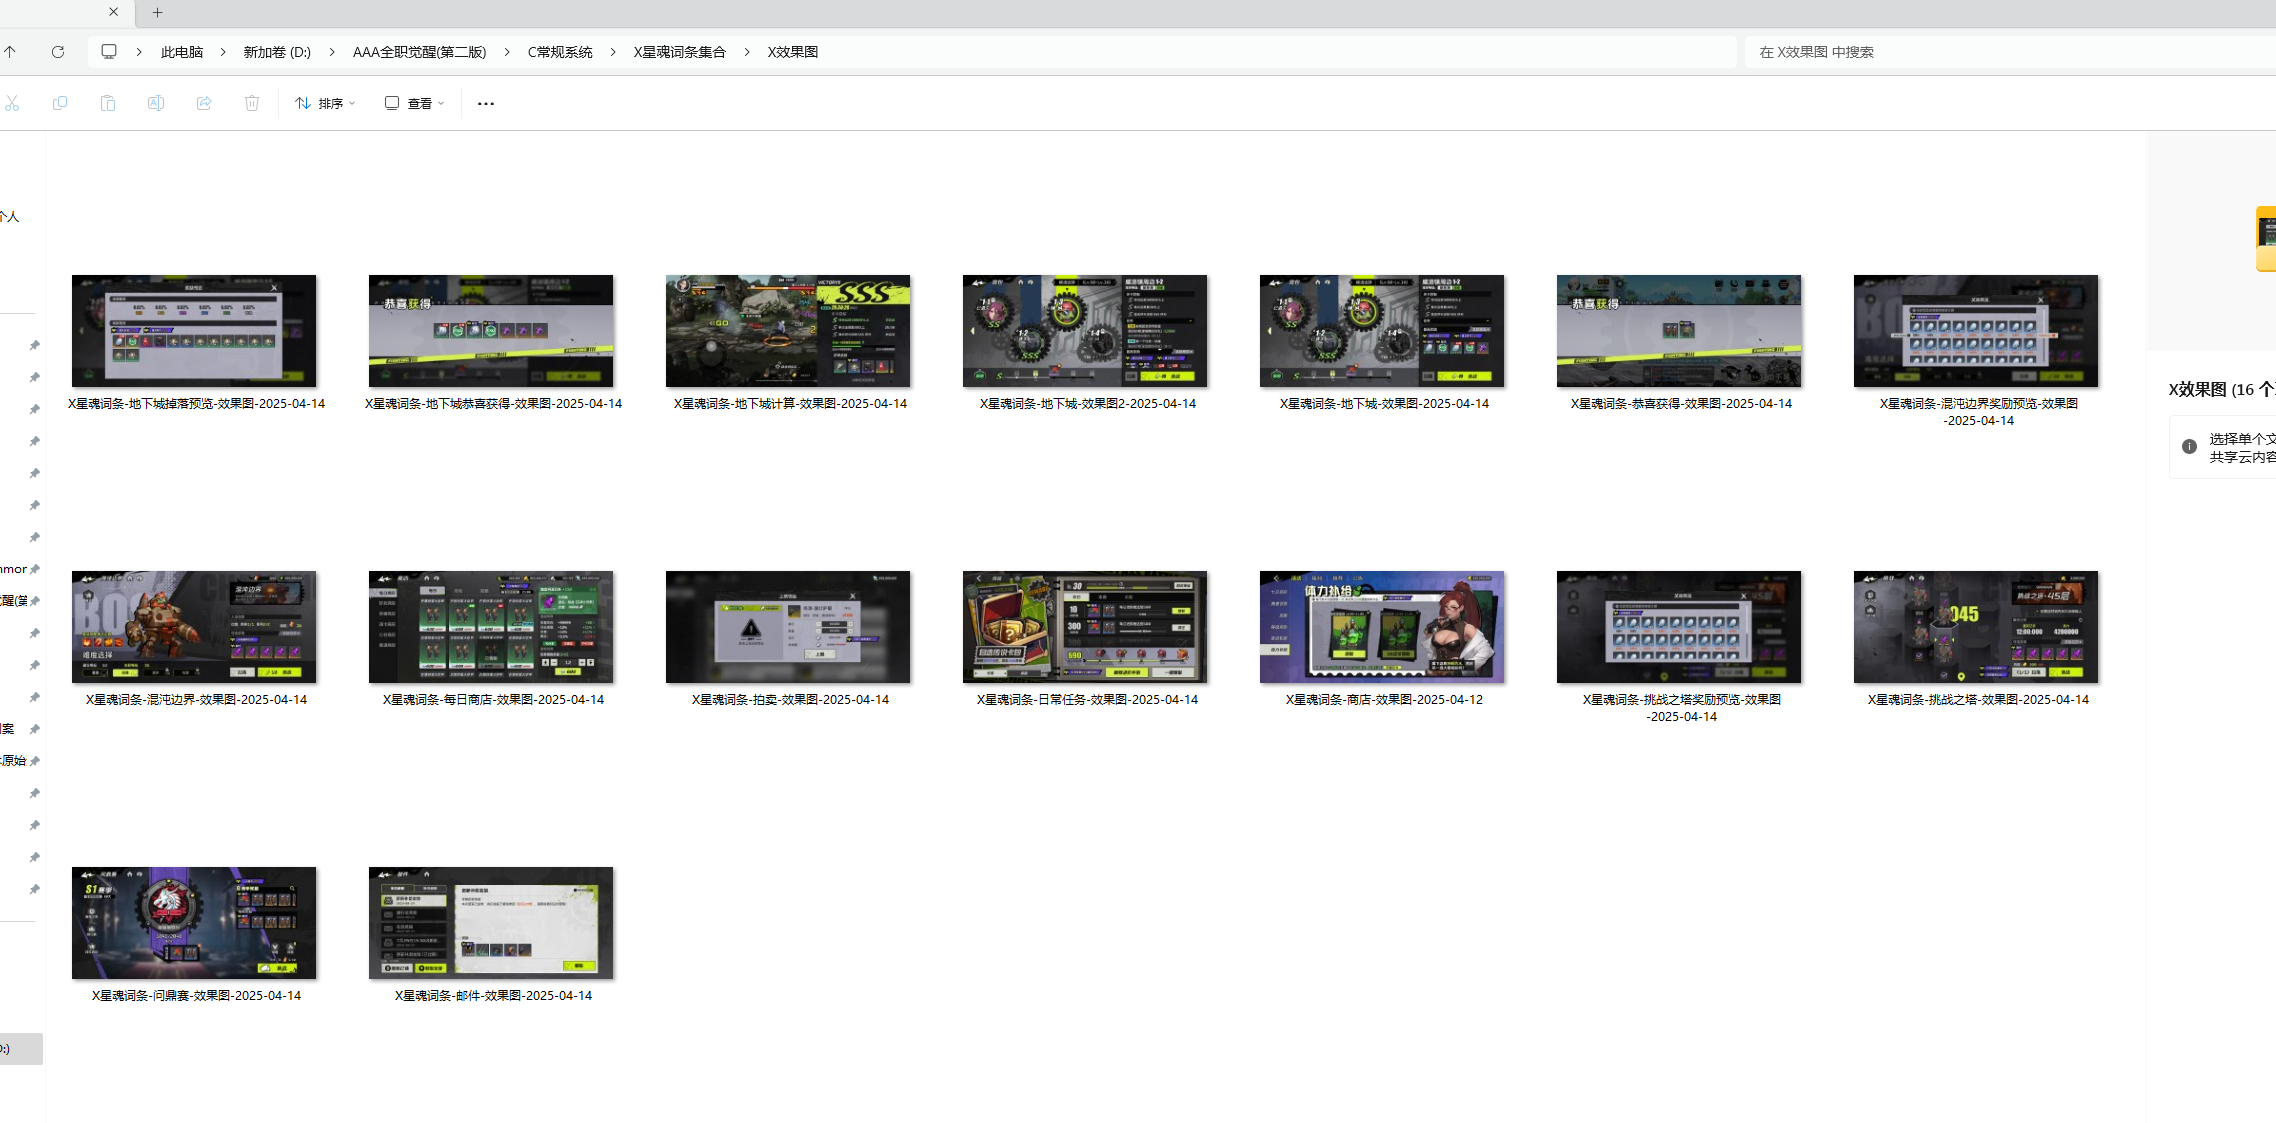This screenshot has width=2276, height=1123.
Task: Select thumbnail X星魂词条-混沌边界-效果图
Action: tap(194, 627)
